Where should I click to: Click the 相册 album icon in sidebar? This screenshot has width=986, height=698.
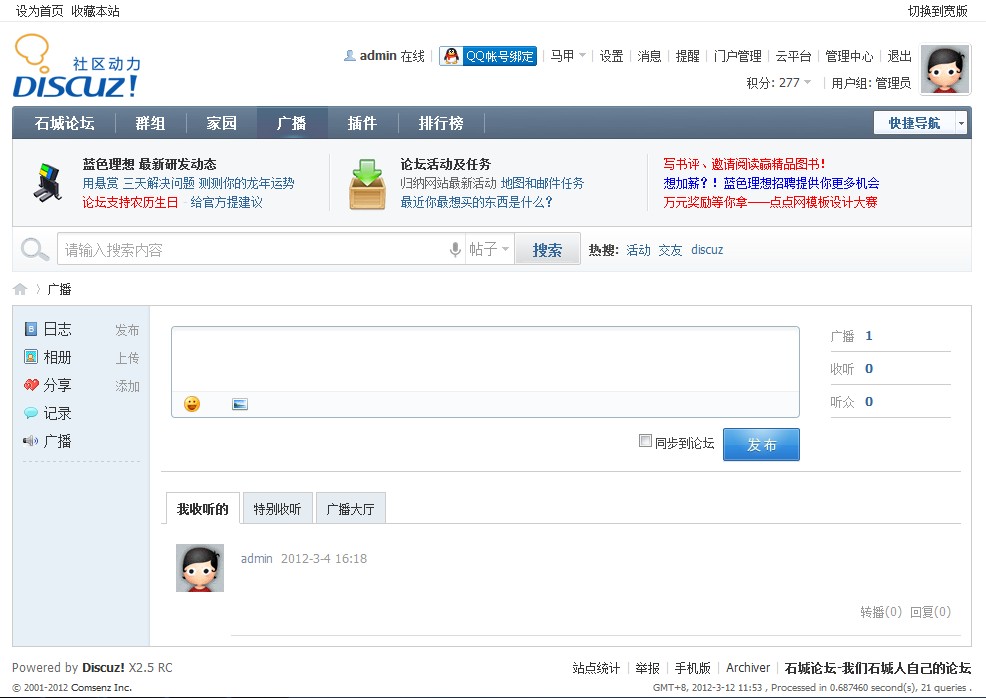click(x=31, y=357)
